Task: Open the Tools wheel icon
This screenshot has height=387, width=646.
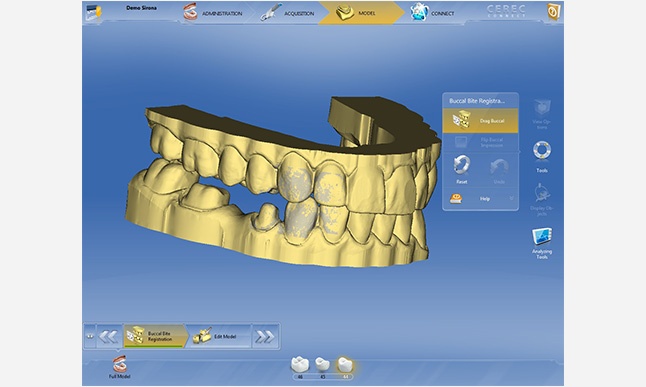Action: (x=542, y=150)
